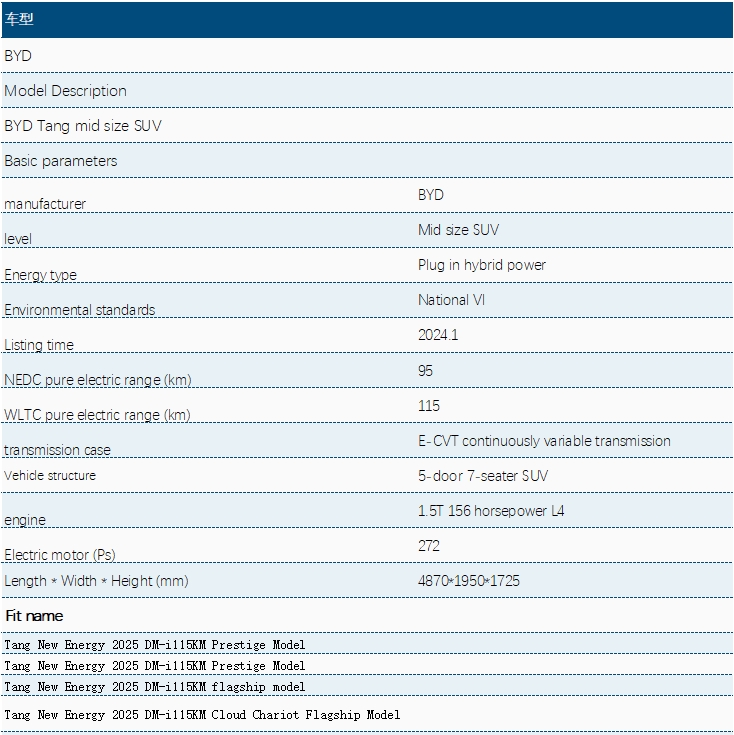Select the NEDC range value '95'
The height and width of the screenshot is (735, 734).
point(425,370)
